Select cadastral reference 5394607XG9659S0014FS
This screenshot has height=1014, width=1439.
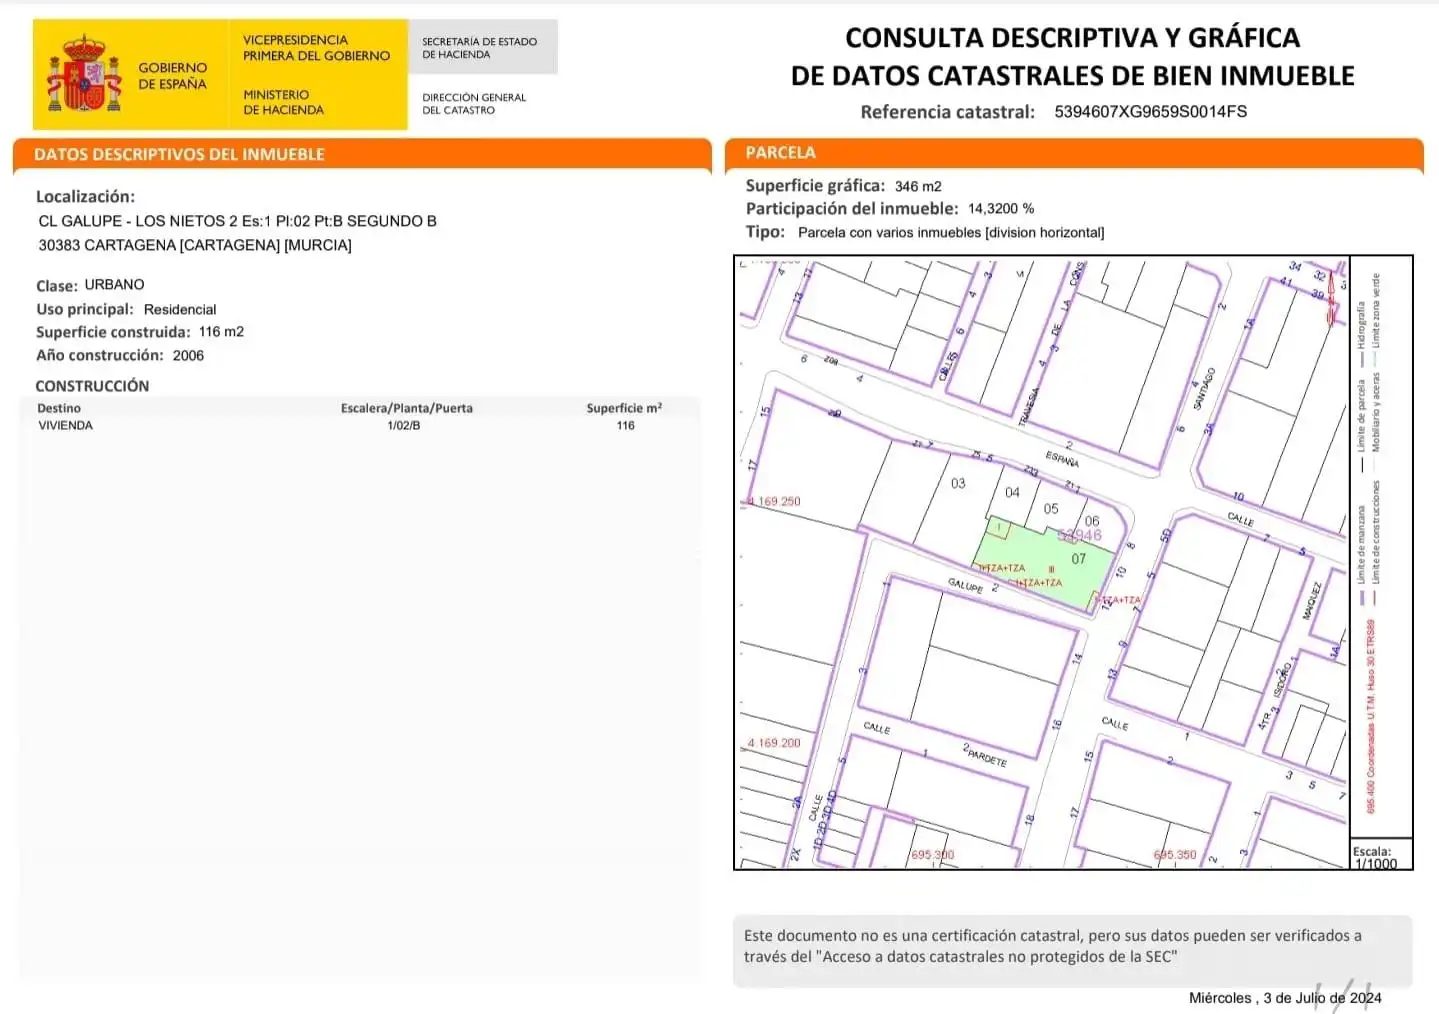point(1150,112)
